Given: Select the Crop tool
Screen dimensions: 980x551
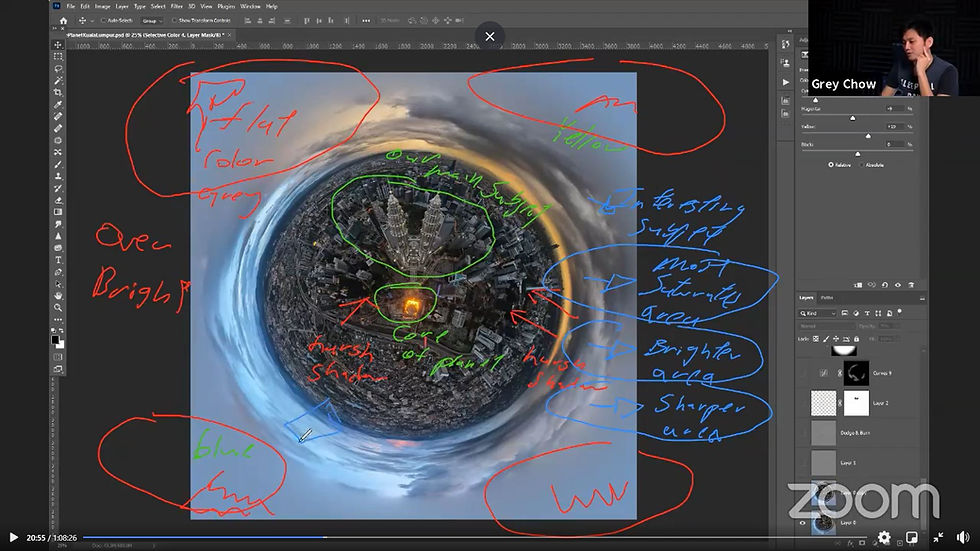Looking at the screenshot, I should [x=58, y=92].
